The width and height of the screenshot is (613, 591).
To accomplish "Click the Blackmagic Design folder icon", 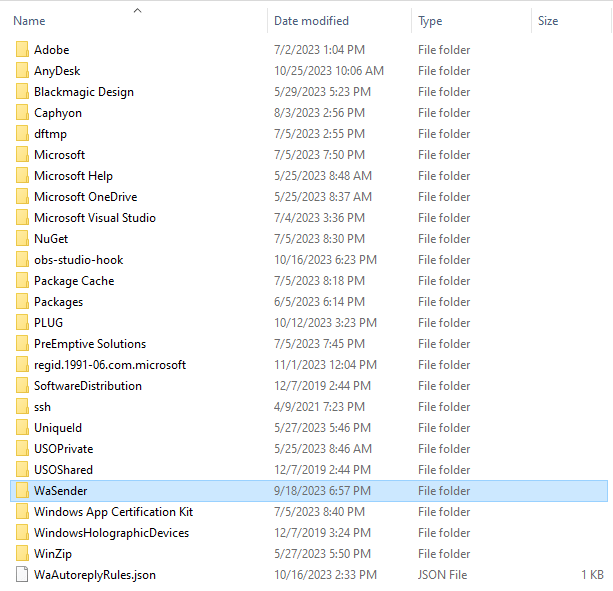I will coord(22,92).
